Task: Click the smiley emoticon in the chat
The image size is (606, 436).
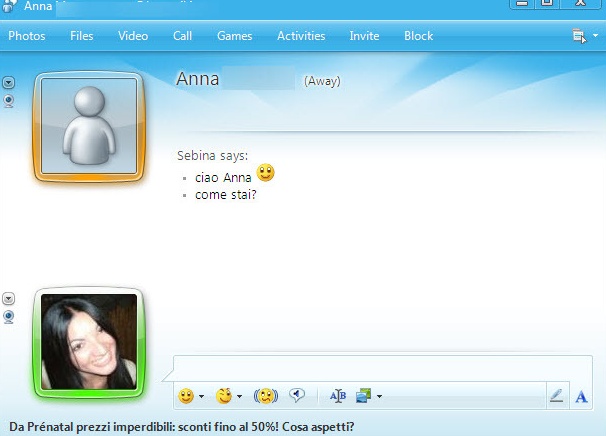Action: (x=266, y=173)
